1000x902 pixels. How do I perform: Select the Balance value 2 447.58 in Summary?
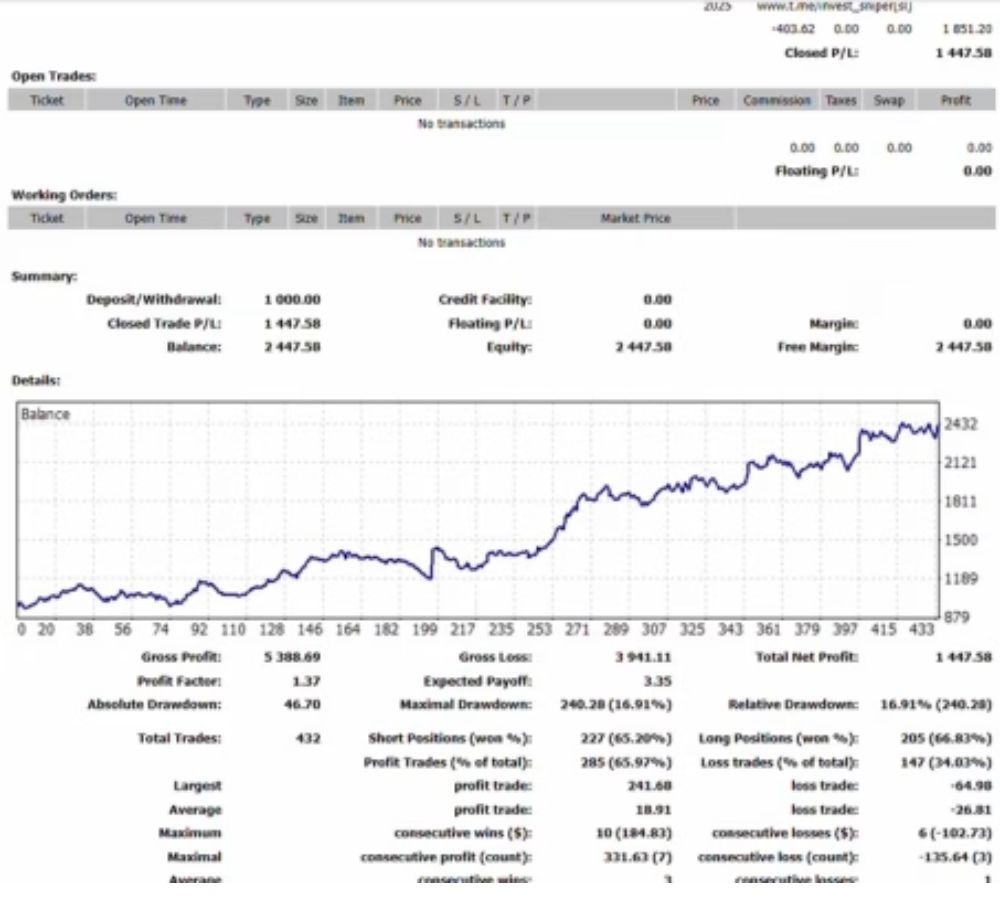292,347
